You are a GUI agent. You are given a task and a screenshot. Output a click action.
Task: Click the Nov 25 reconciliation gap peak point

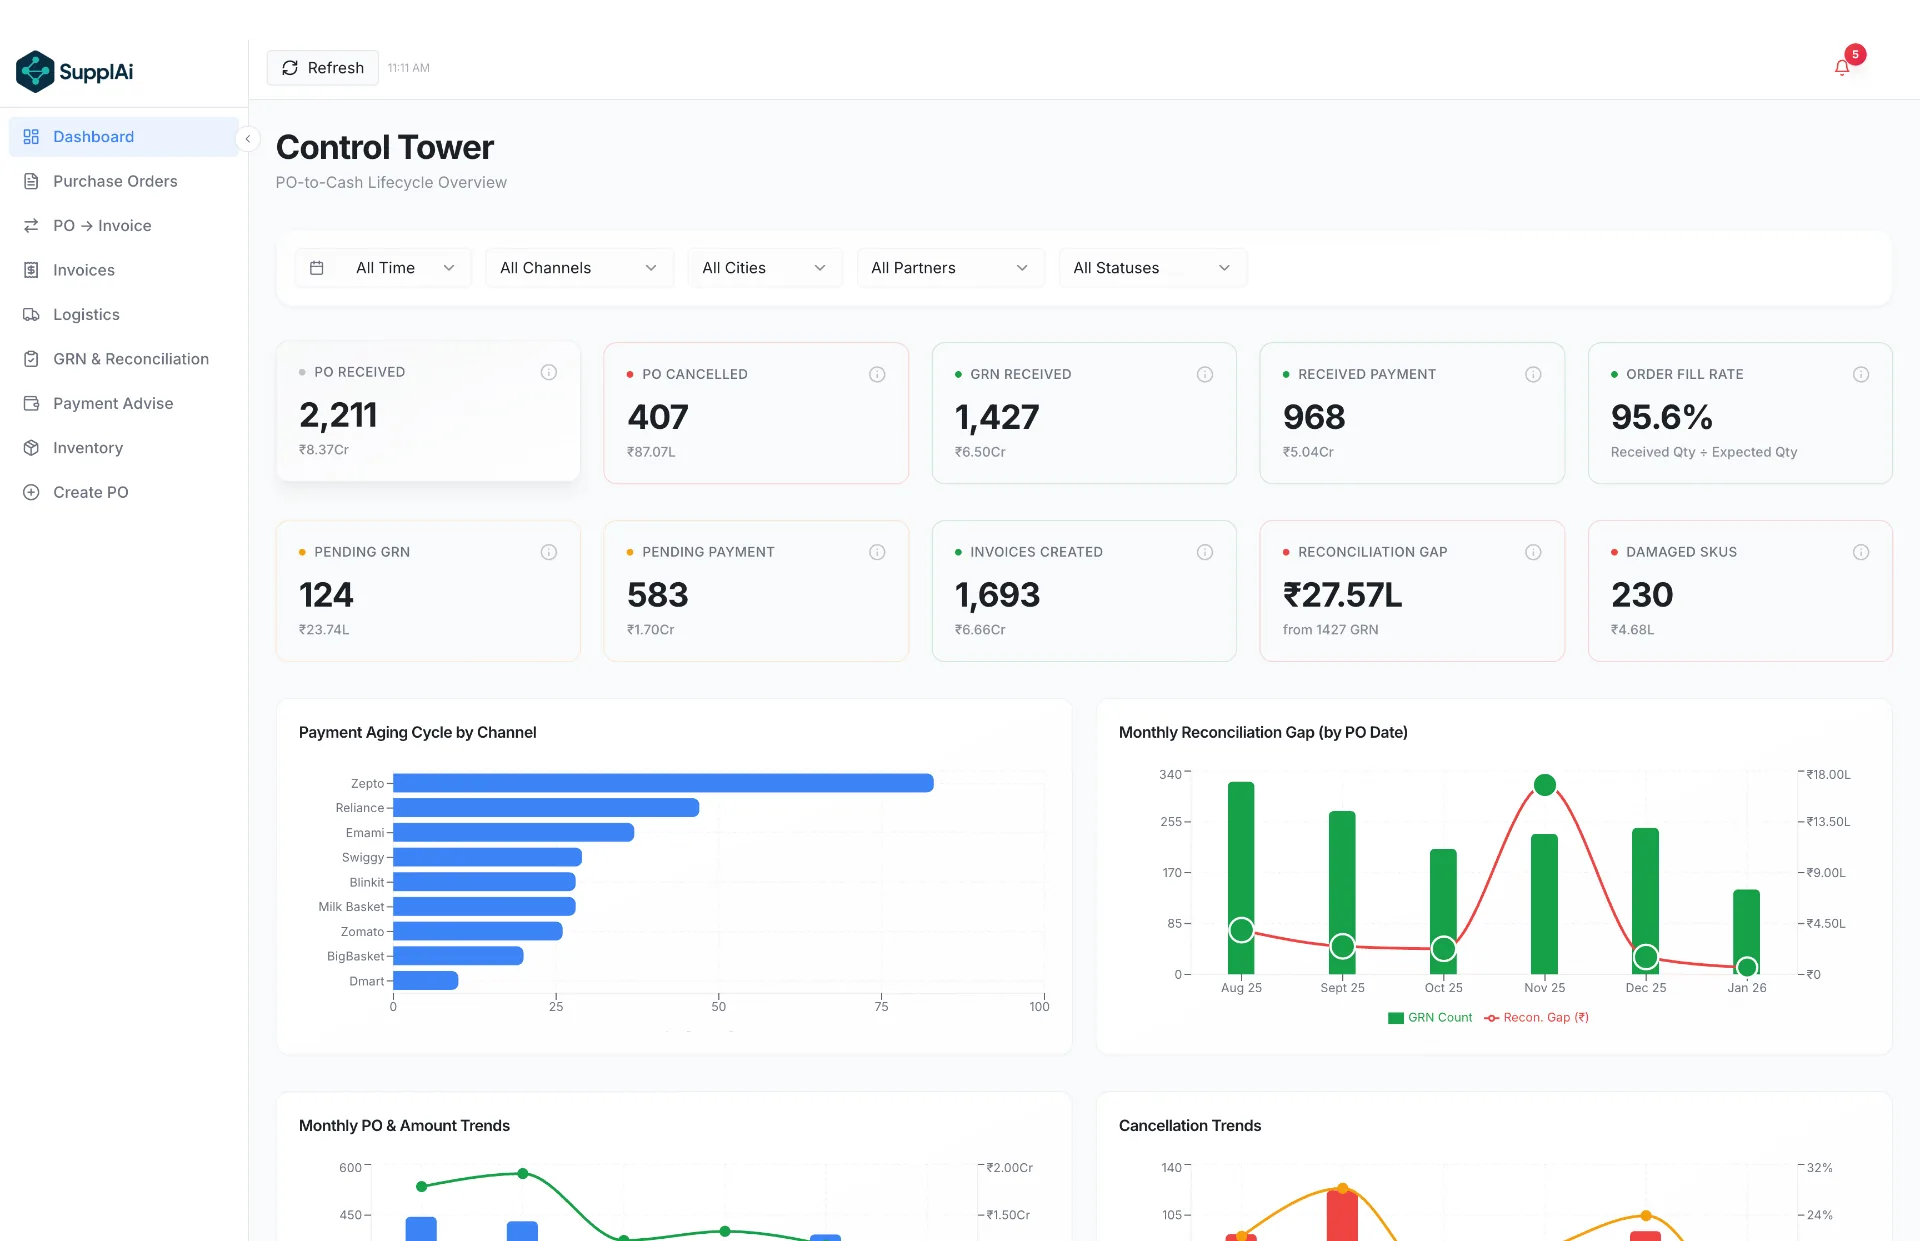[x=1545, y=785]
